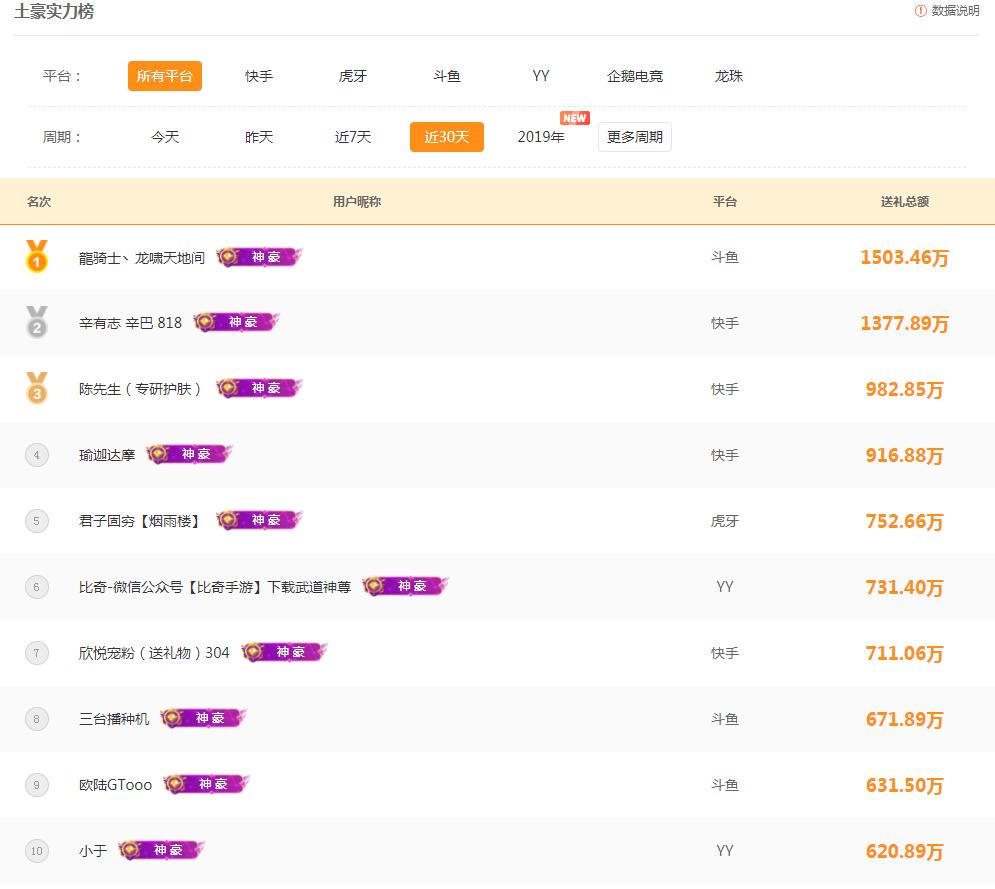This screenshot has height=889, width=995.
Task: Click the rank 4 circle badge
Action: pos(36,455)
